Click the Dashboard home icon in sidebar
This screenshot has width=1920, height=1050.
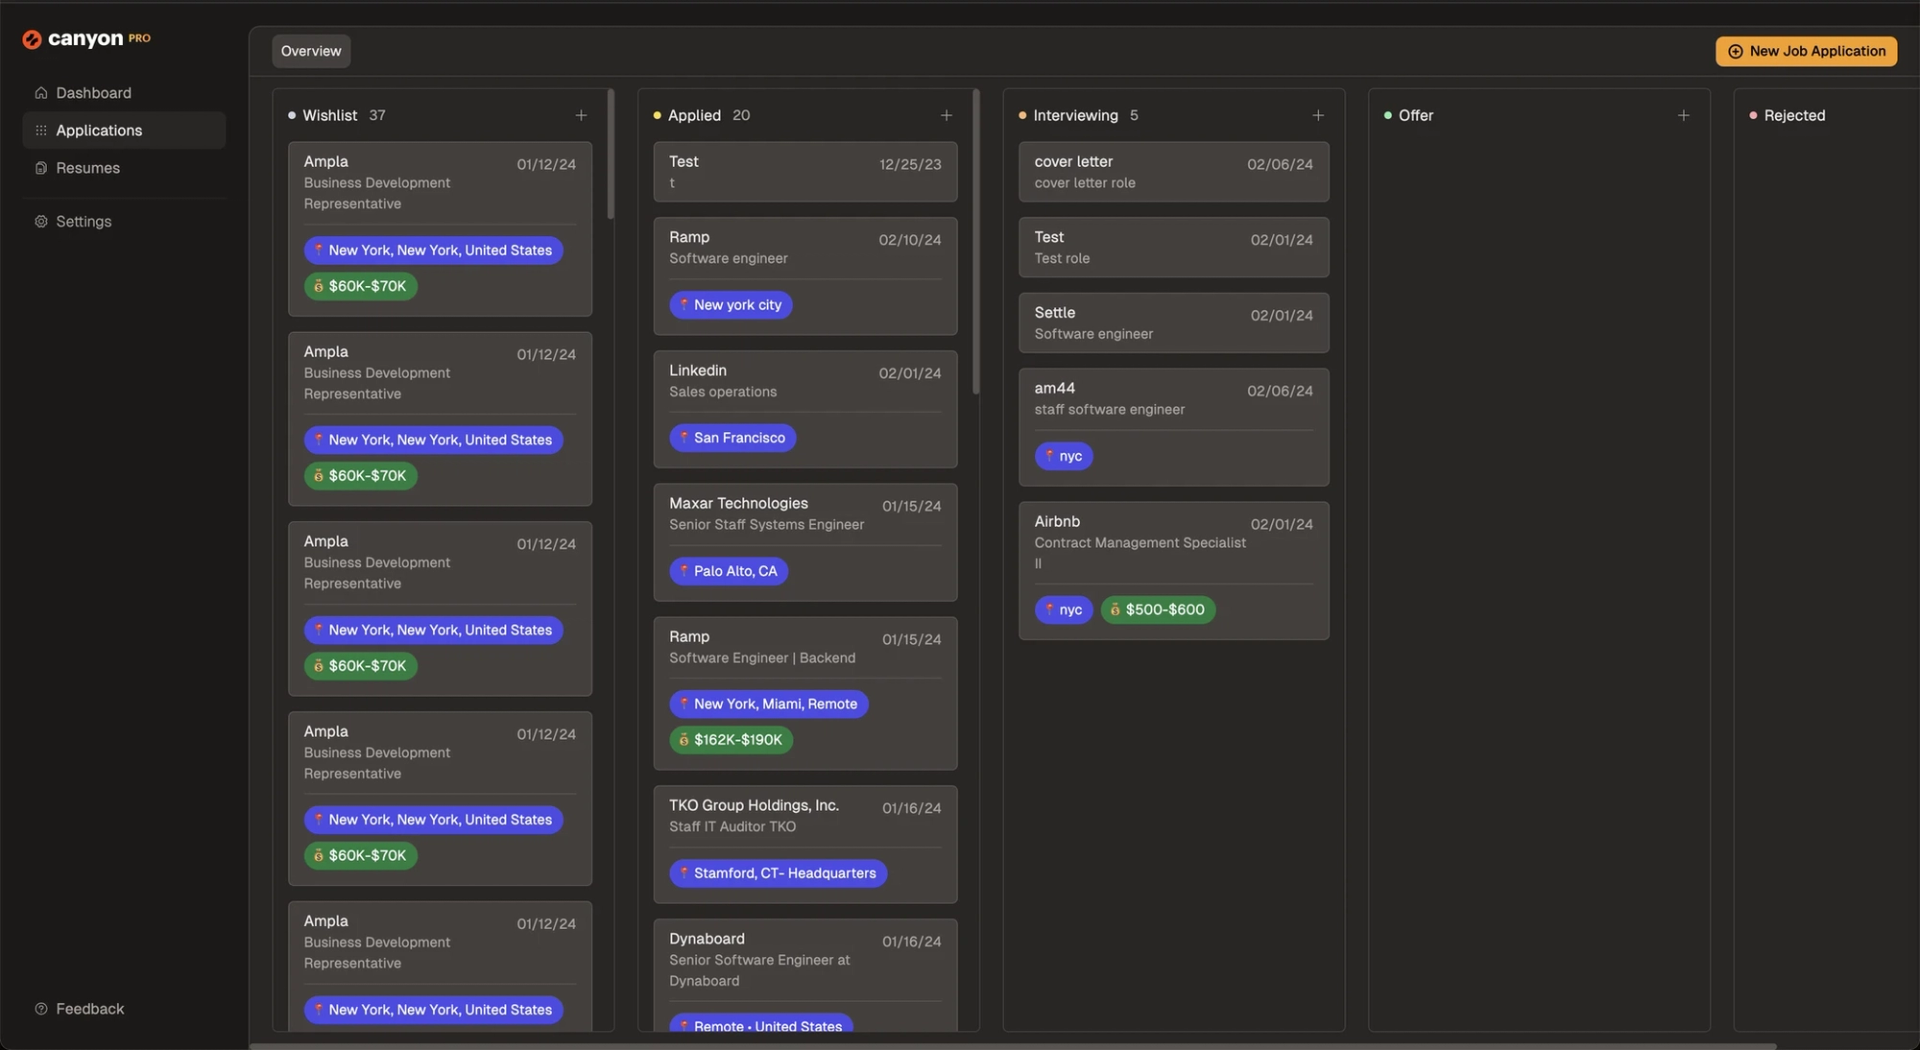click(x=41, y=93)
